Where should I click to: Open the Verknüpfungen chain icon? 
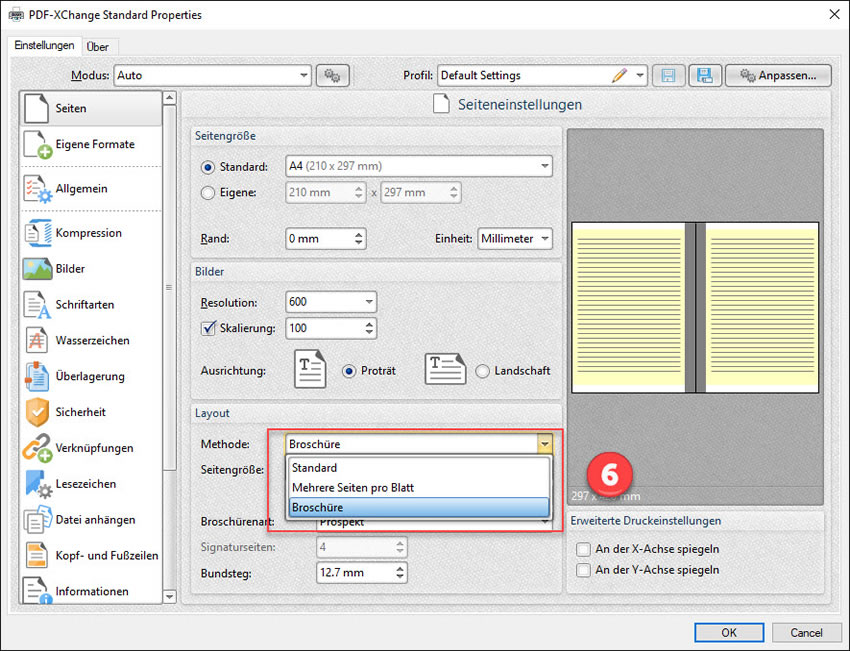[x=37, y=448]
